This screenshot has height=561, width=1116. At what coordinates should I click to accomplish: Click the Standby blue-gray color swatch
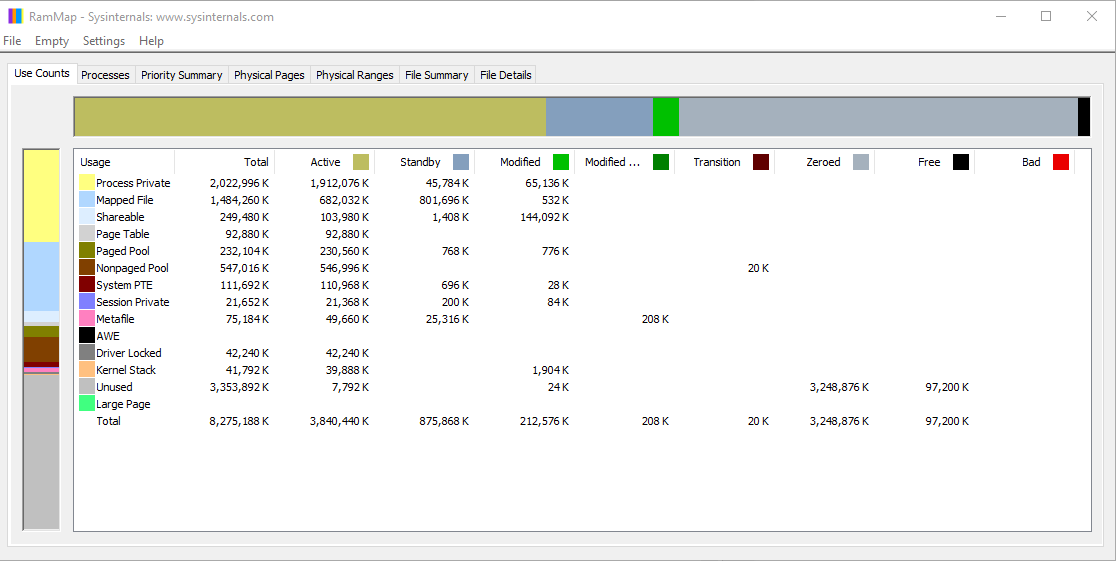click(461, 162)
